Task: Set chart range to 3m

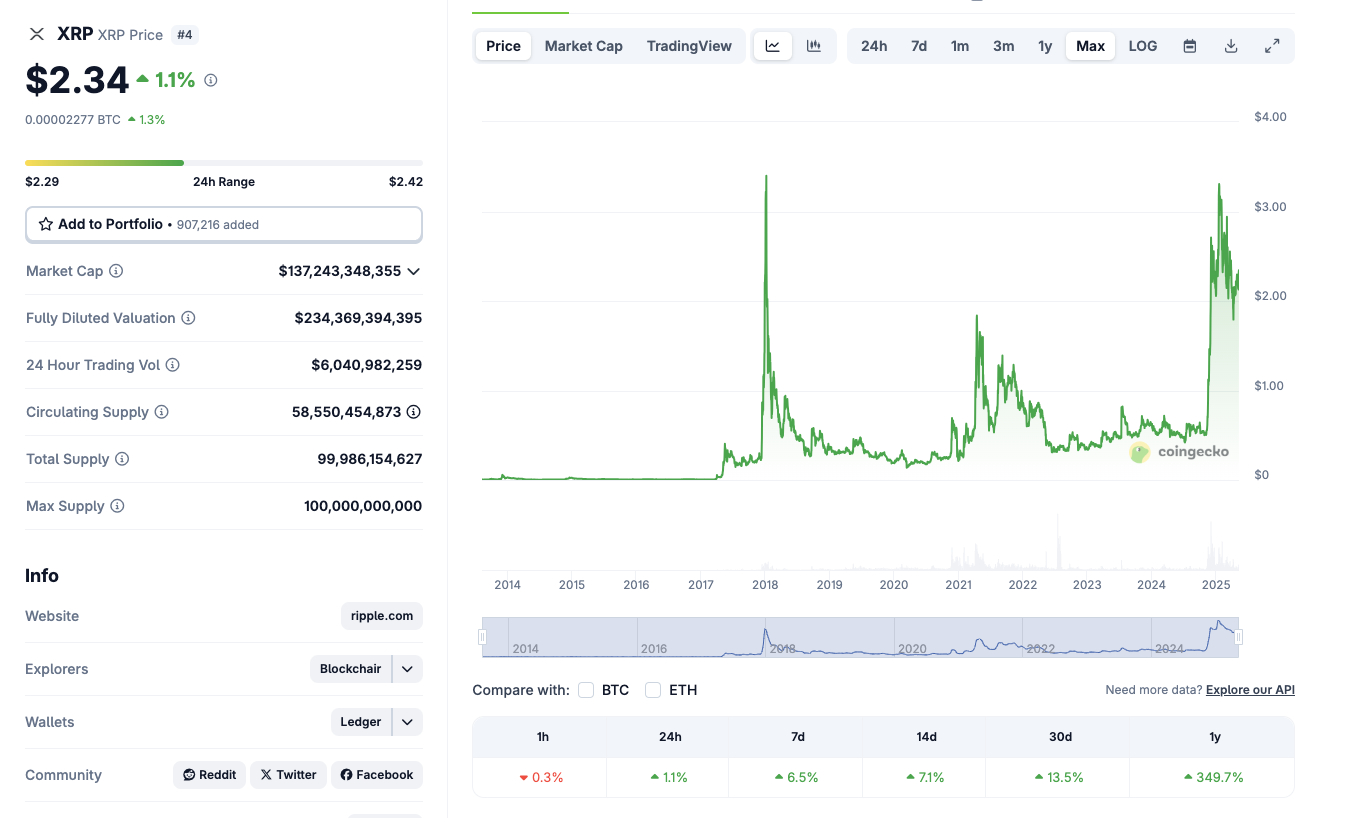Action: (1004, 46)
